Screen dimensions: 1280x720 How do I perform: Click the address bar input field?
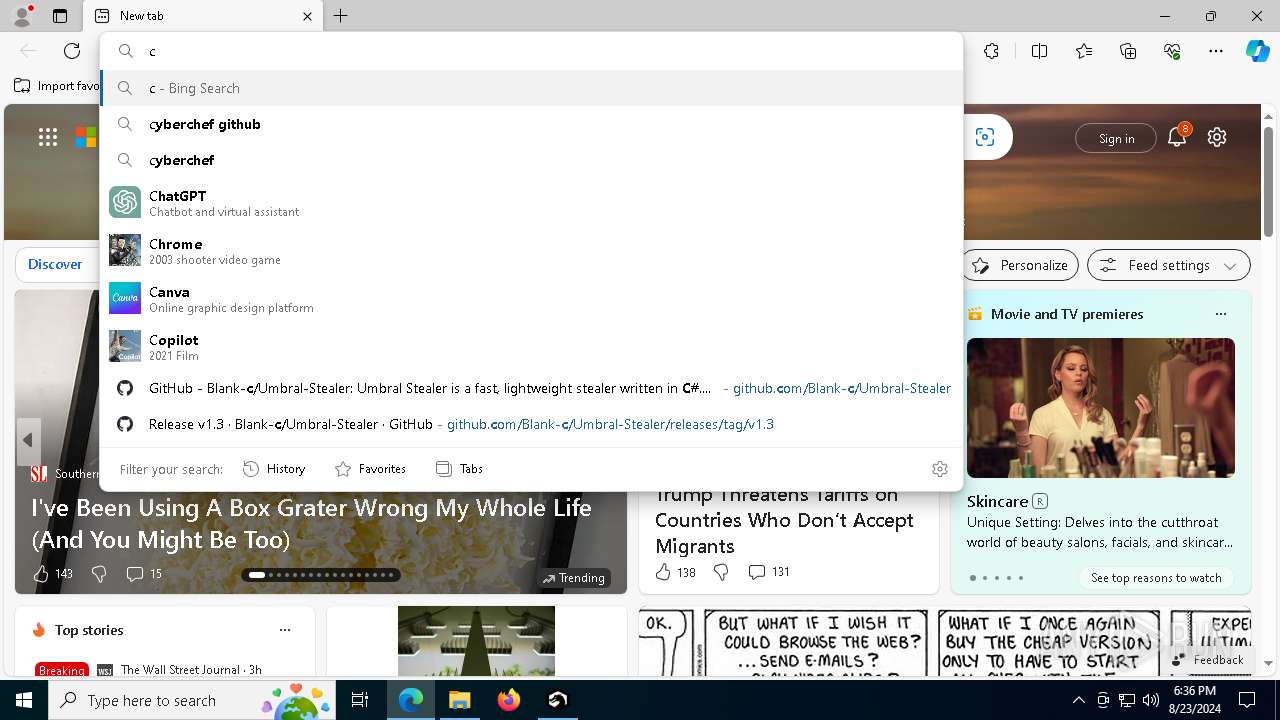click(x=532, y=51)
